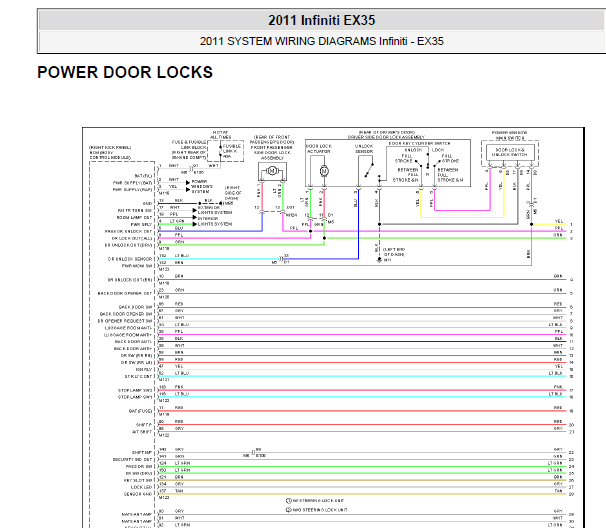606x528 pixels.
Task: Click the front passenger door lock motor symbol
Action: click(272, 170)
